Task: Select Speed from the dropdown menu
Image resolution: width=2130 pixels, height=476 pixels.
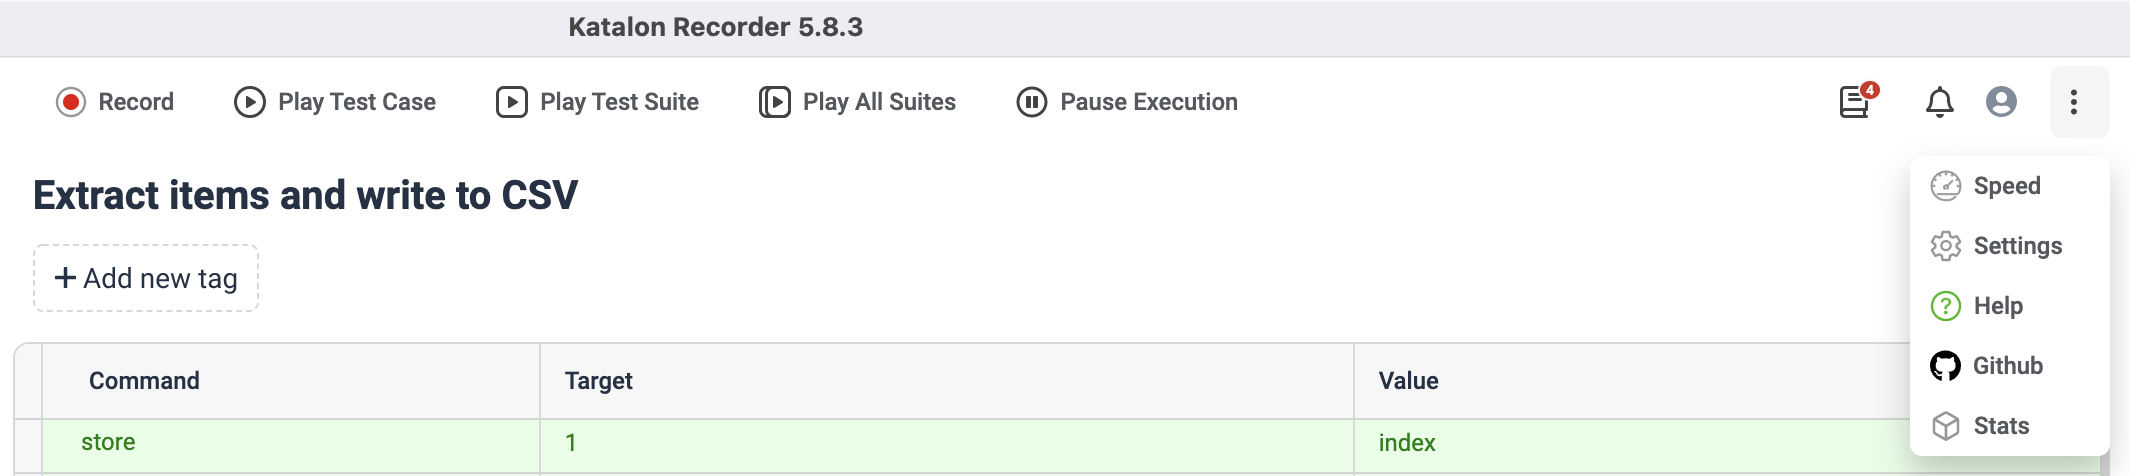Action: click(x=2006, y=186)
